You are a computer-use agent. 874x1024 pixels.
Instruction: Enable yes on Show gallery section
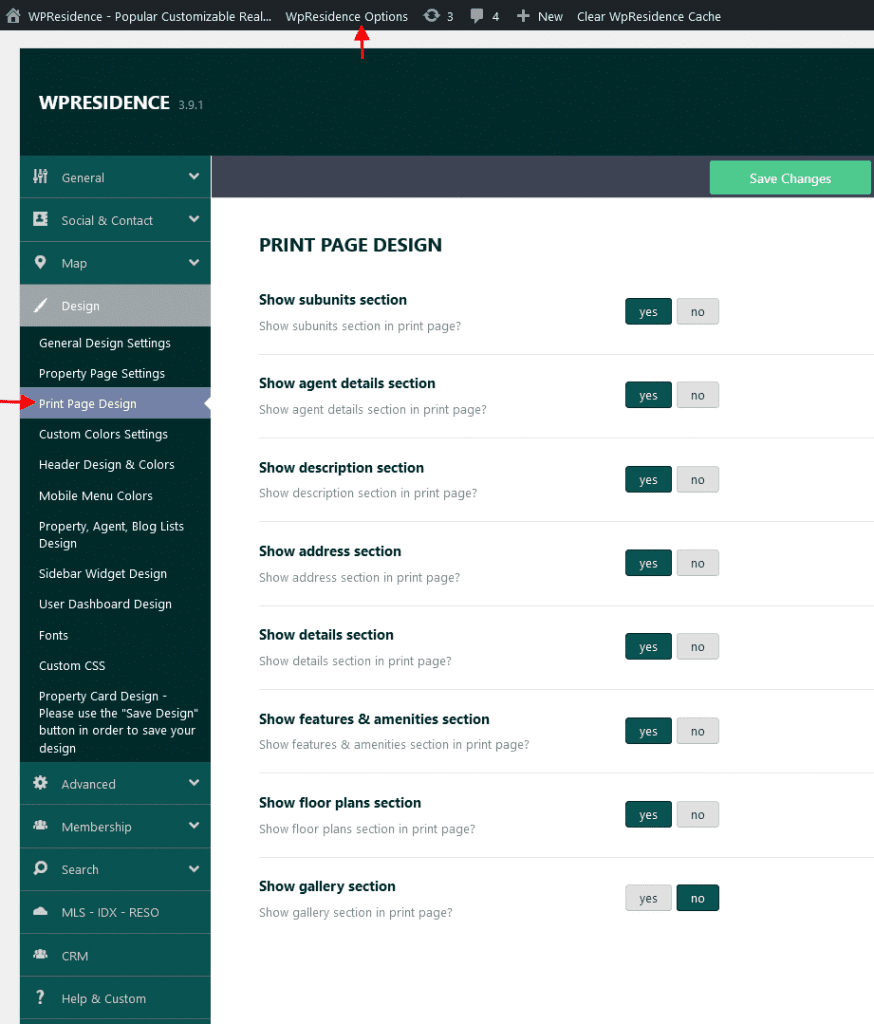(x=648, y=897)
